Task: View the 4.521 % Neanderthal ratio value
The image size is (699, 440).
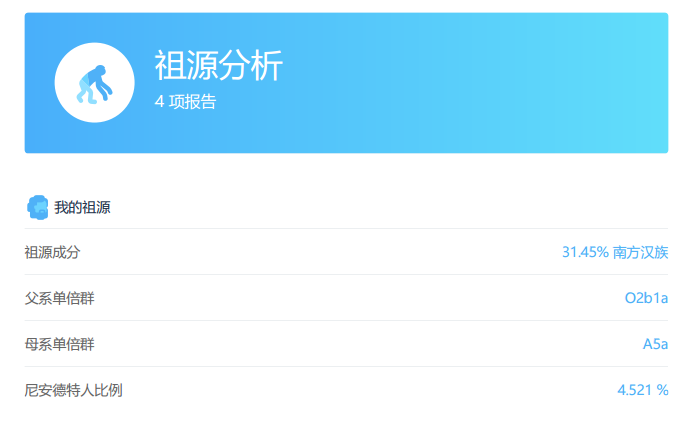Action: pyautogui.click(x=643, y=390)
